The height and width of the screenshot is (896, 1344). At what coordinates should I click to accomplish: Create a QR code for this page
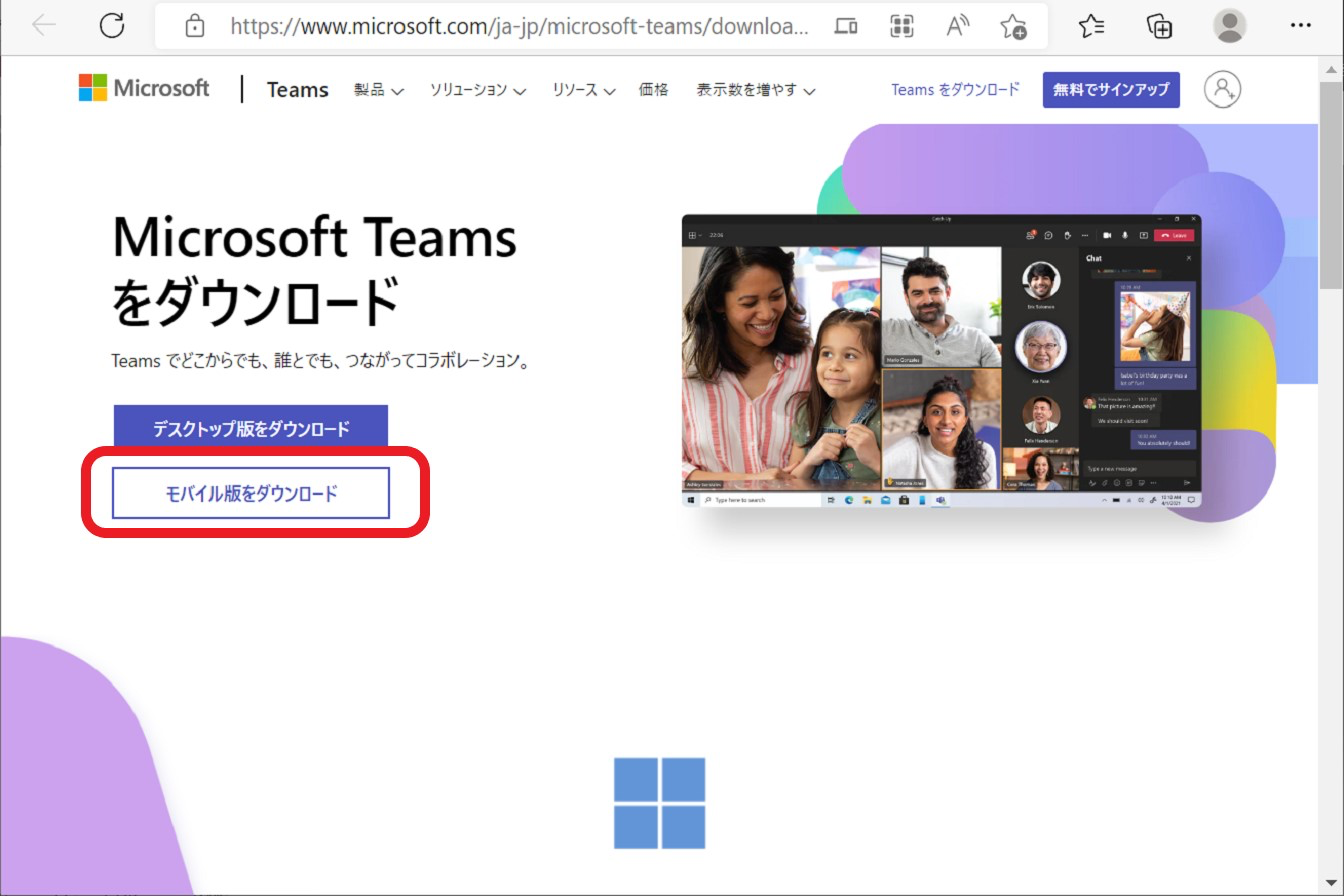point(901,26)
